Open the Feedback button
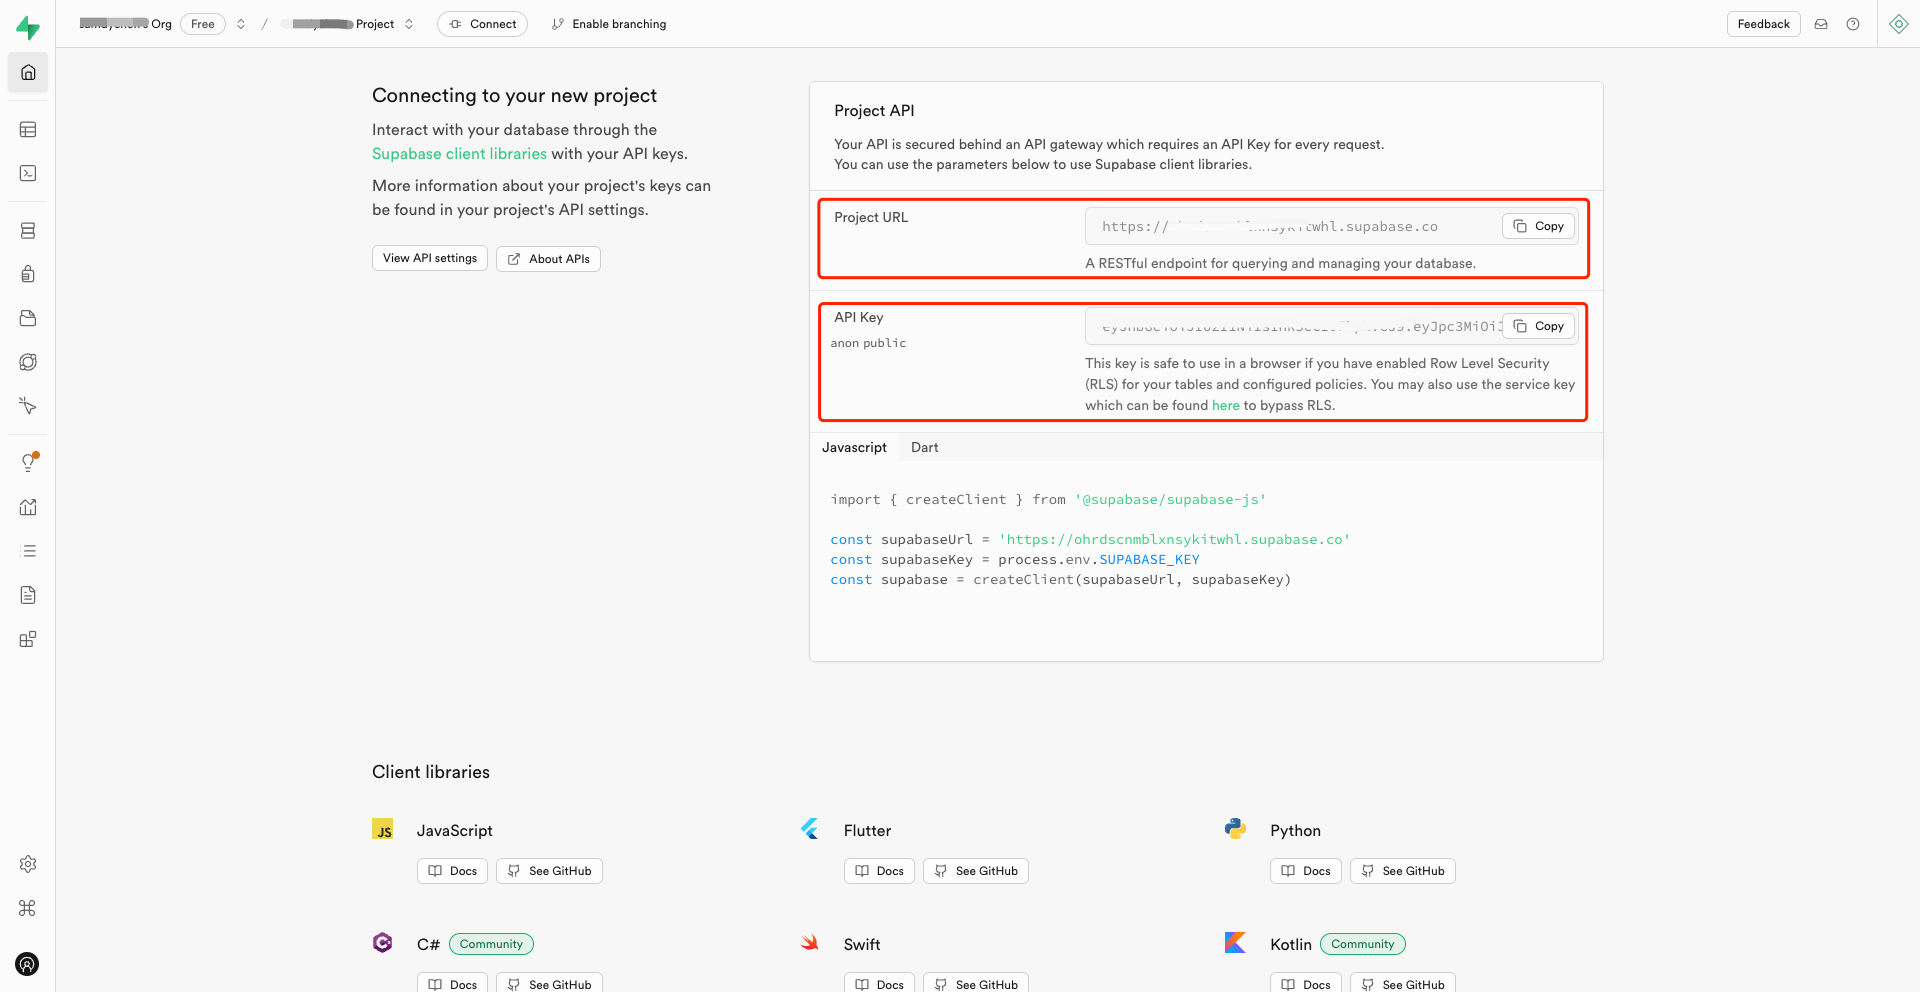This screenshot has height=992, width=1920. coord(1763,24)
